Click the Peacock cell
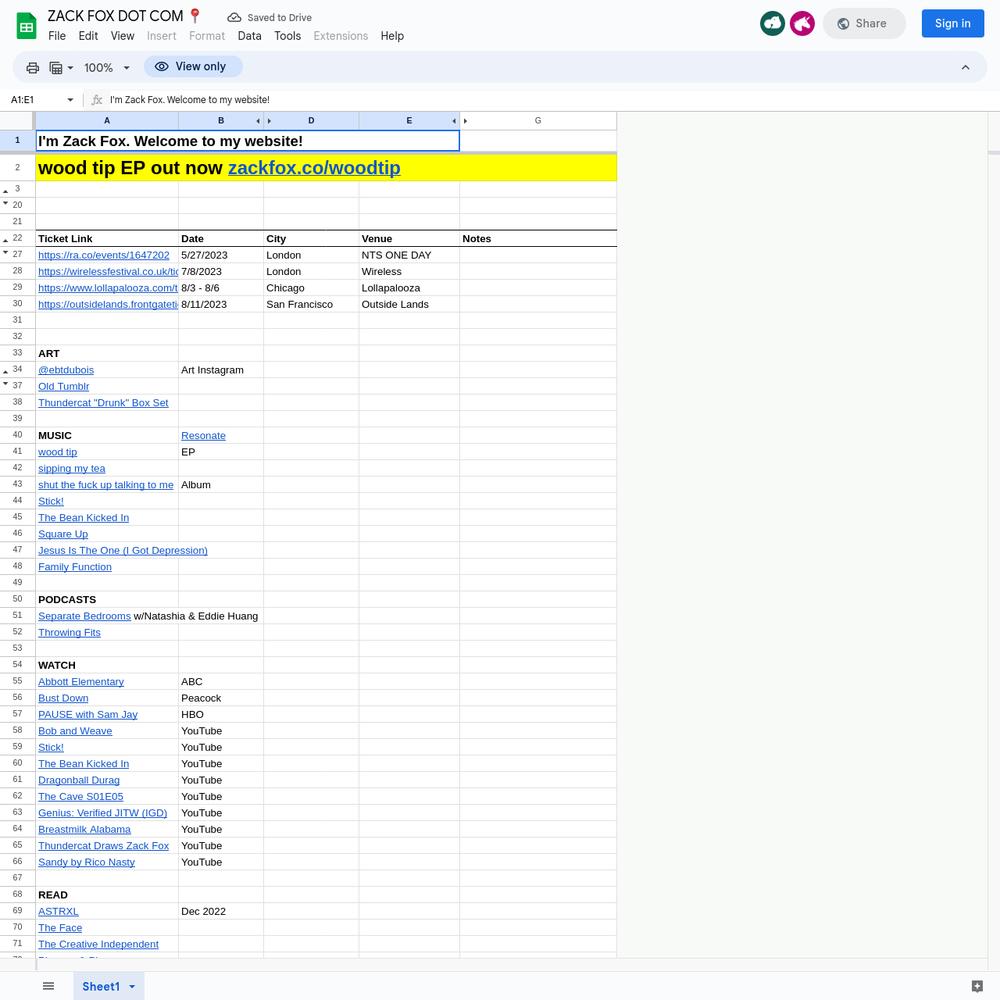The width and height of the screenshot is (1000, 1000). pyautogui.click(x=221, y=698)
